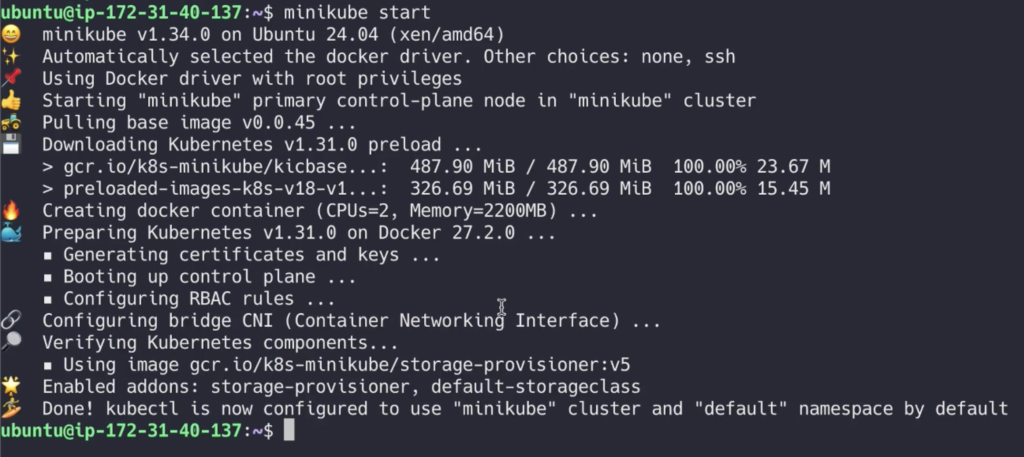Click the whale emoji beside Preparing Kubernetes
Viewport: 1024px width, 457px height.
[10, 232]
